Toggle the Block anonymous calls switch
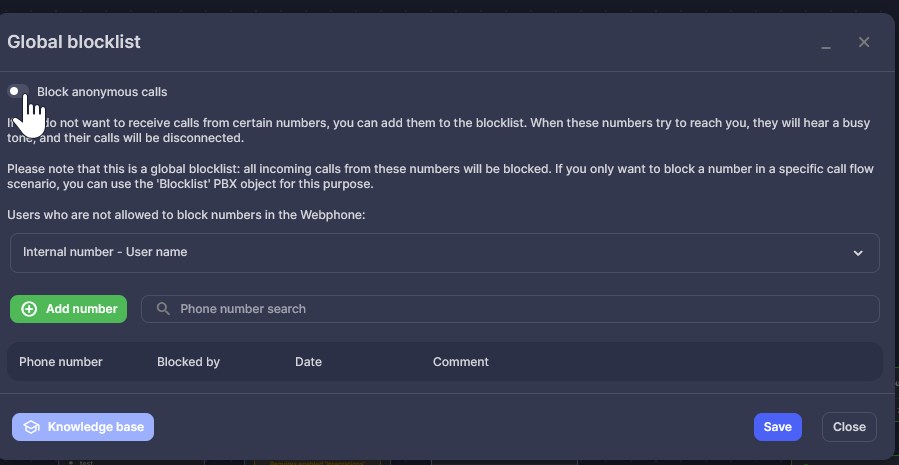This screenshot has width=899, height=465. [18, 91]
